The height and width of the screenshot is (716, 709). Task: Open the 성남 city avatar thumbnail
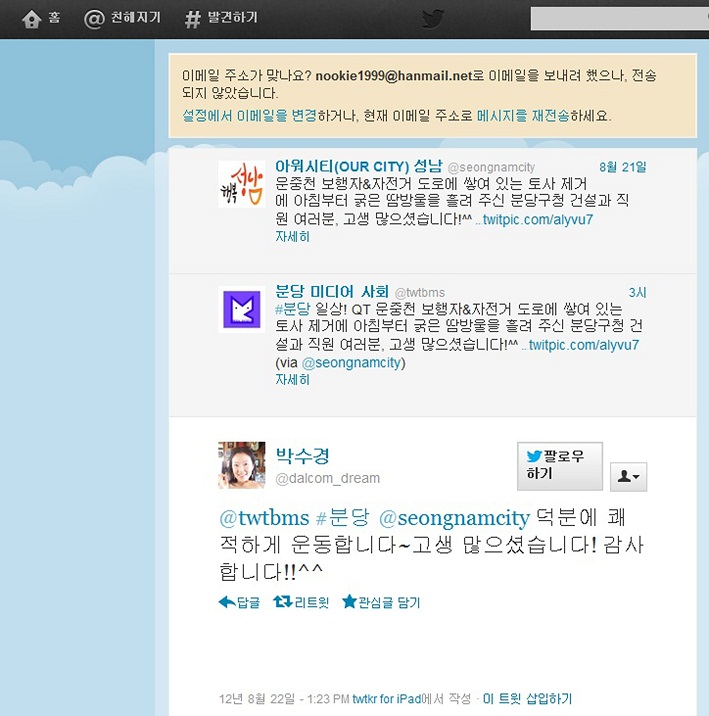coord(242,184)
